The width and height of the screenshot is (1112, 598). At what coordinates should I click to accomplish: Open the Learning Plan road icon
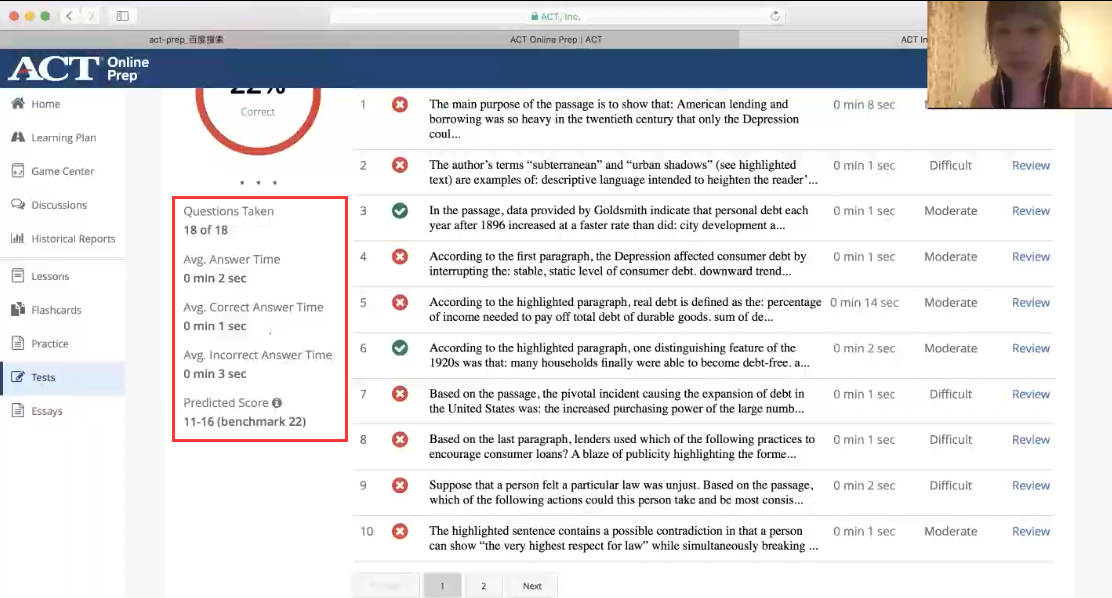18,137
